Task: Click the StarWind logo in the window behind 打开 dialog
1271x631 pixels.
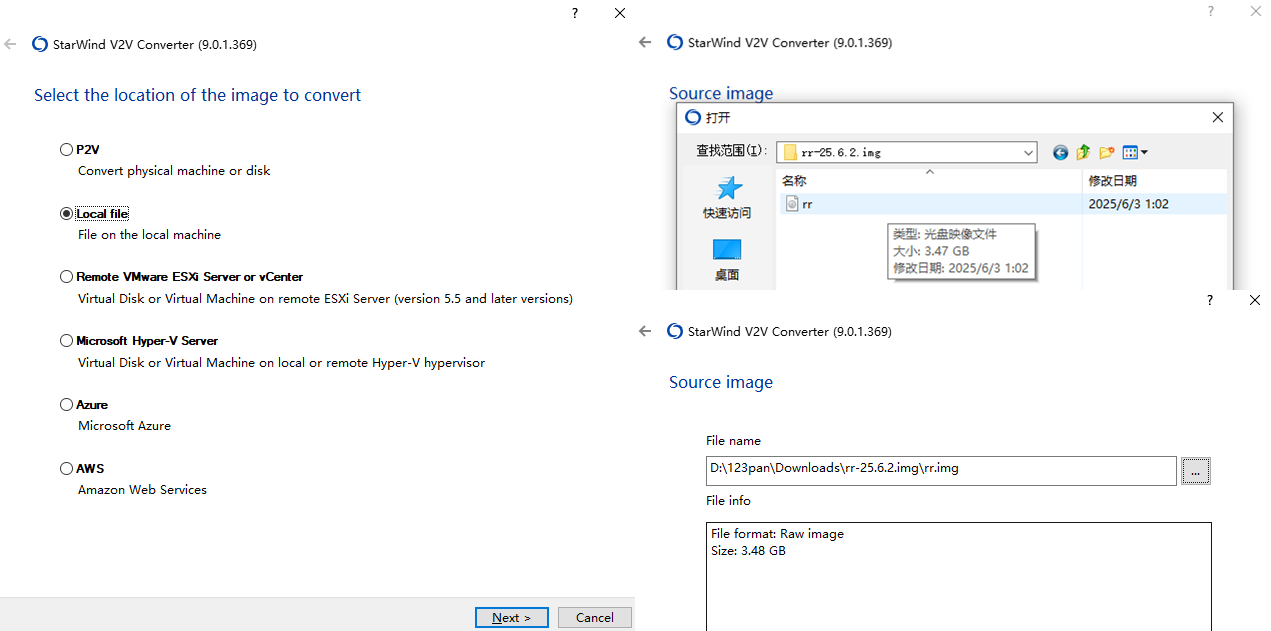Action: pos(675,42)
